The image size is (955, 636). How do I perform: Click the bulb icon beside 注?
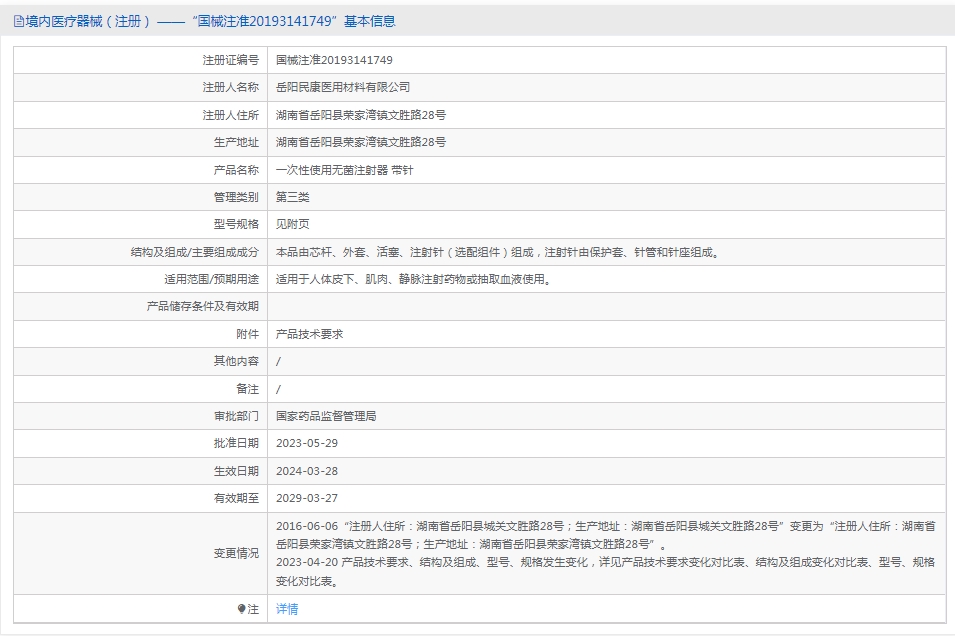(x=242, y=609)
